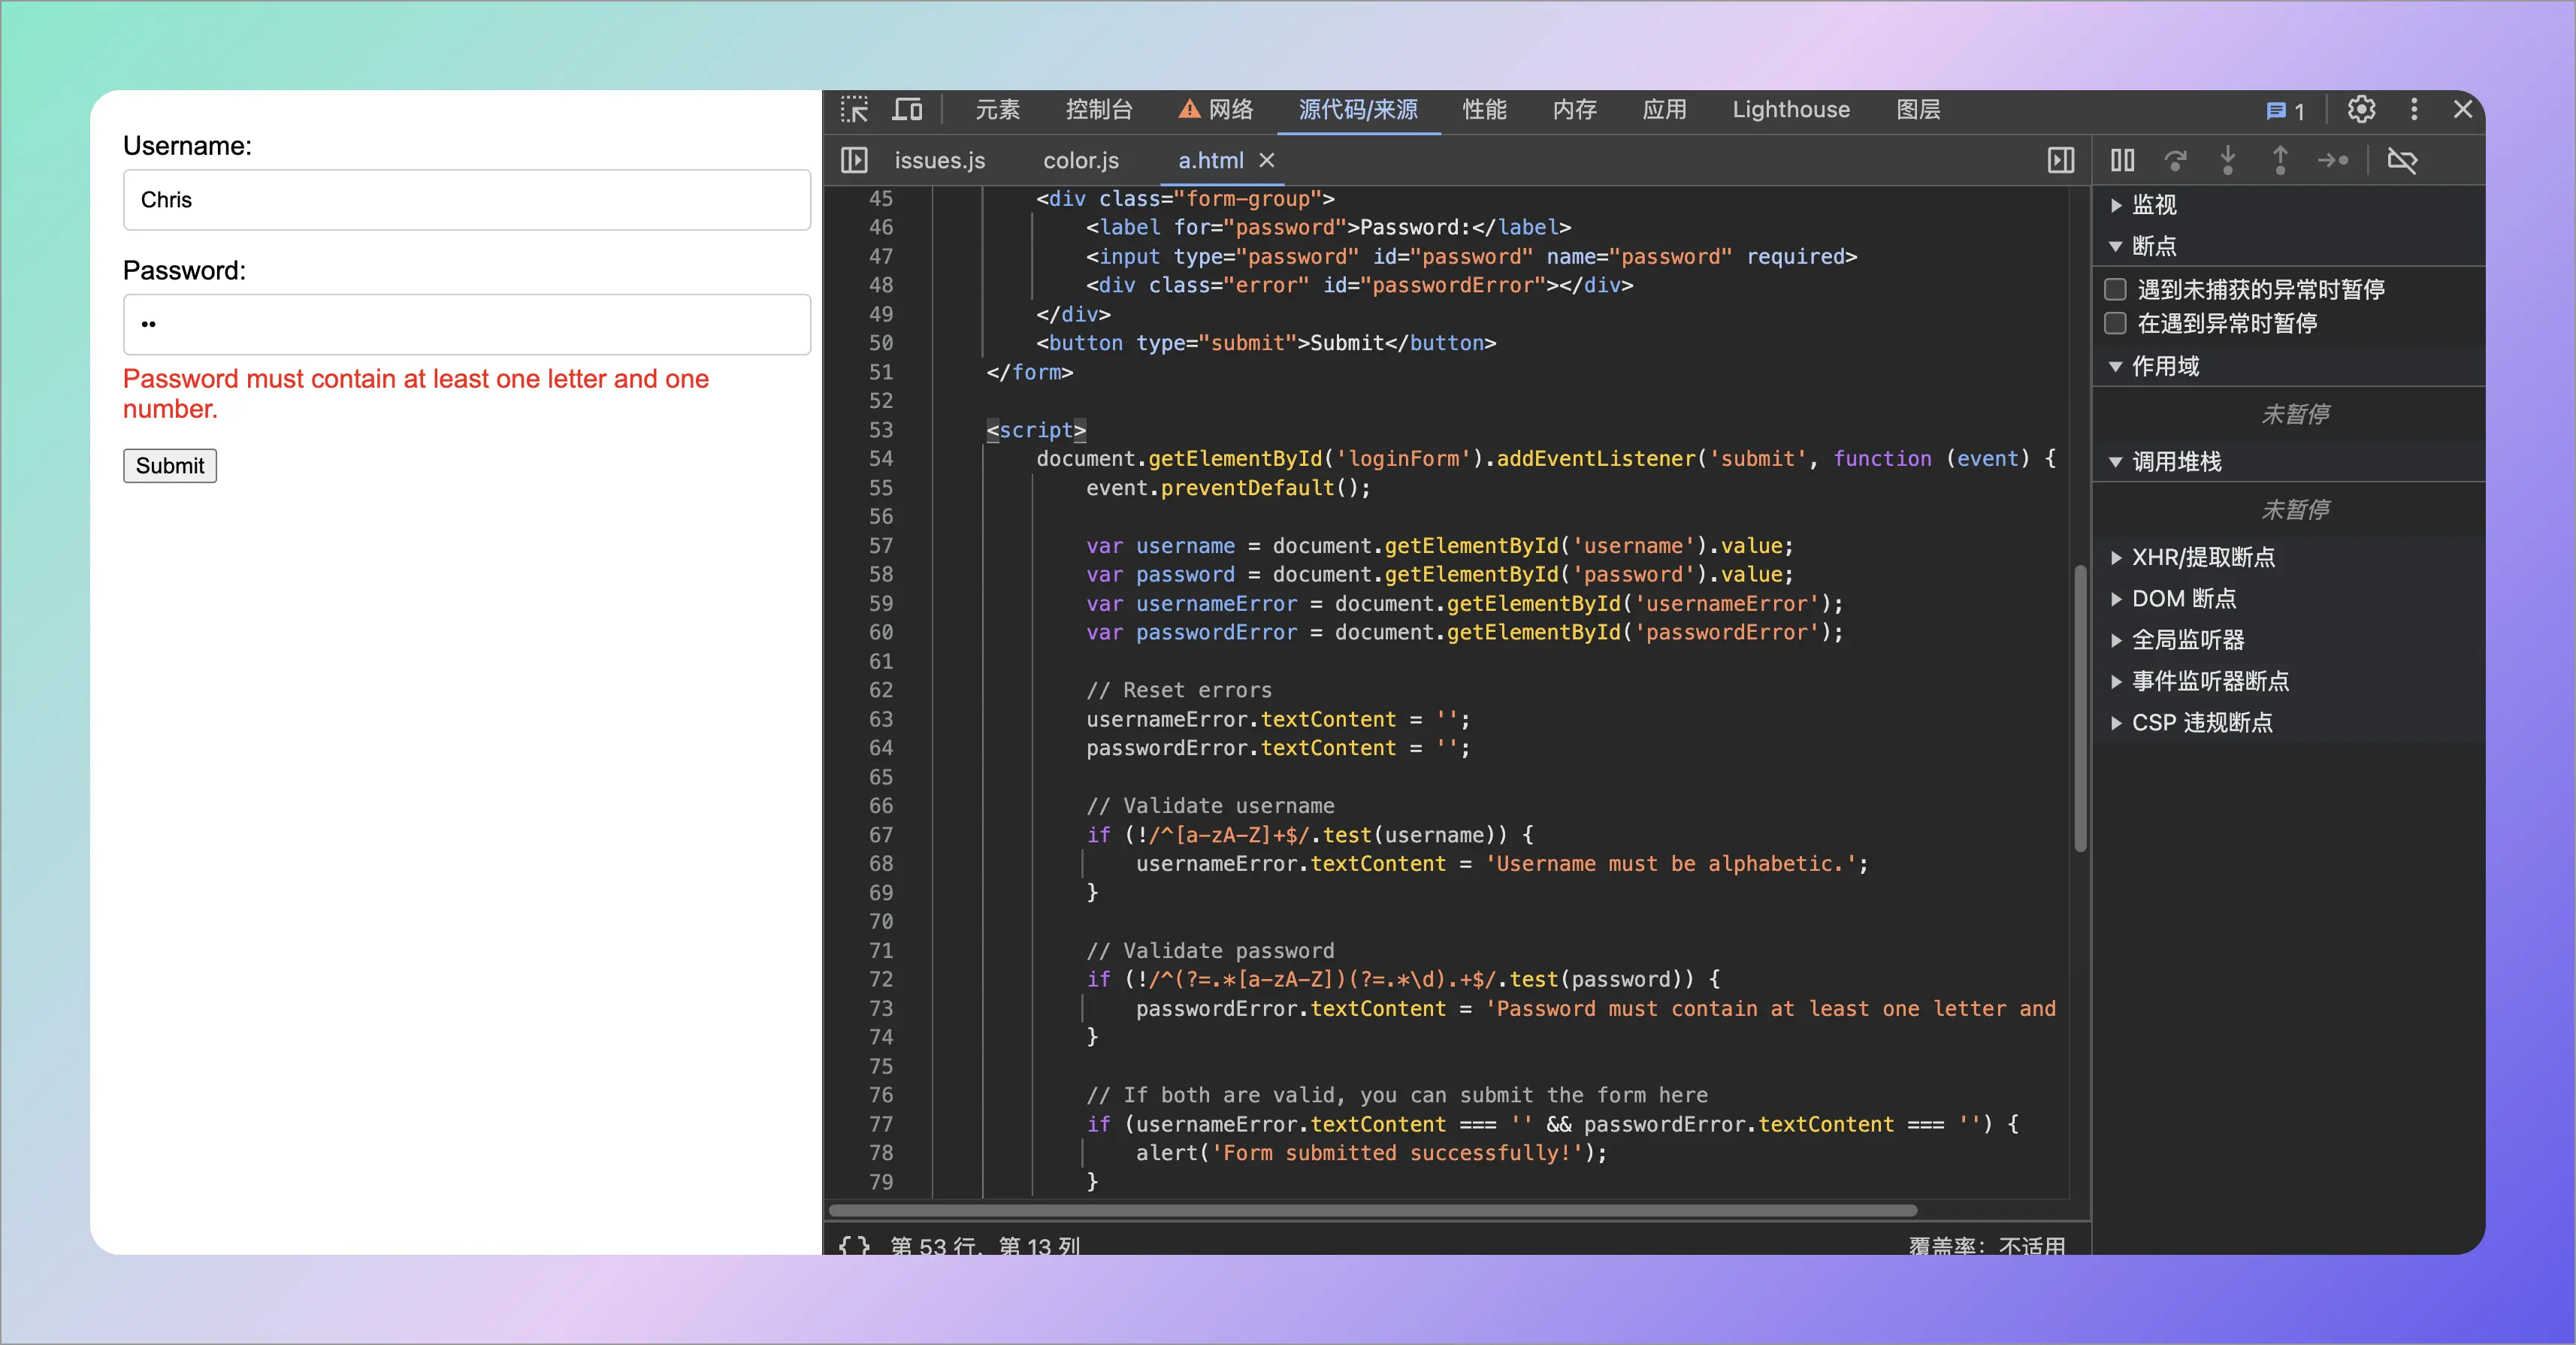
Task: Show the file navigator sidebar icon
Action: click(854, 160)
